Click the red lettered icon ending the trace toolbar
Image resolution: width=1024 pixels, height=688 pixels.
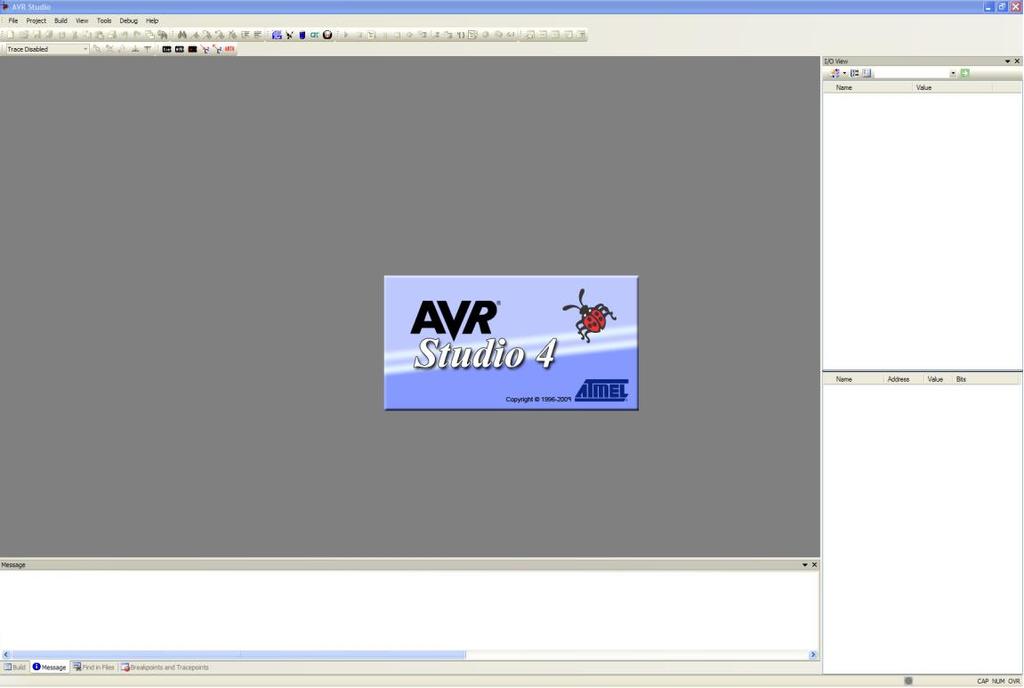point(229,50)
